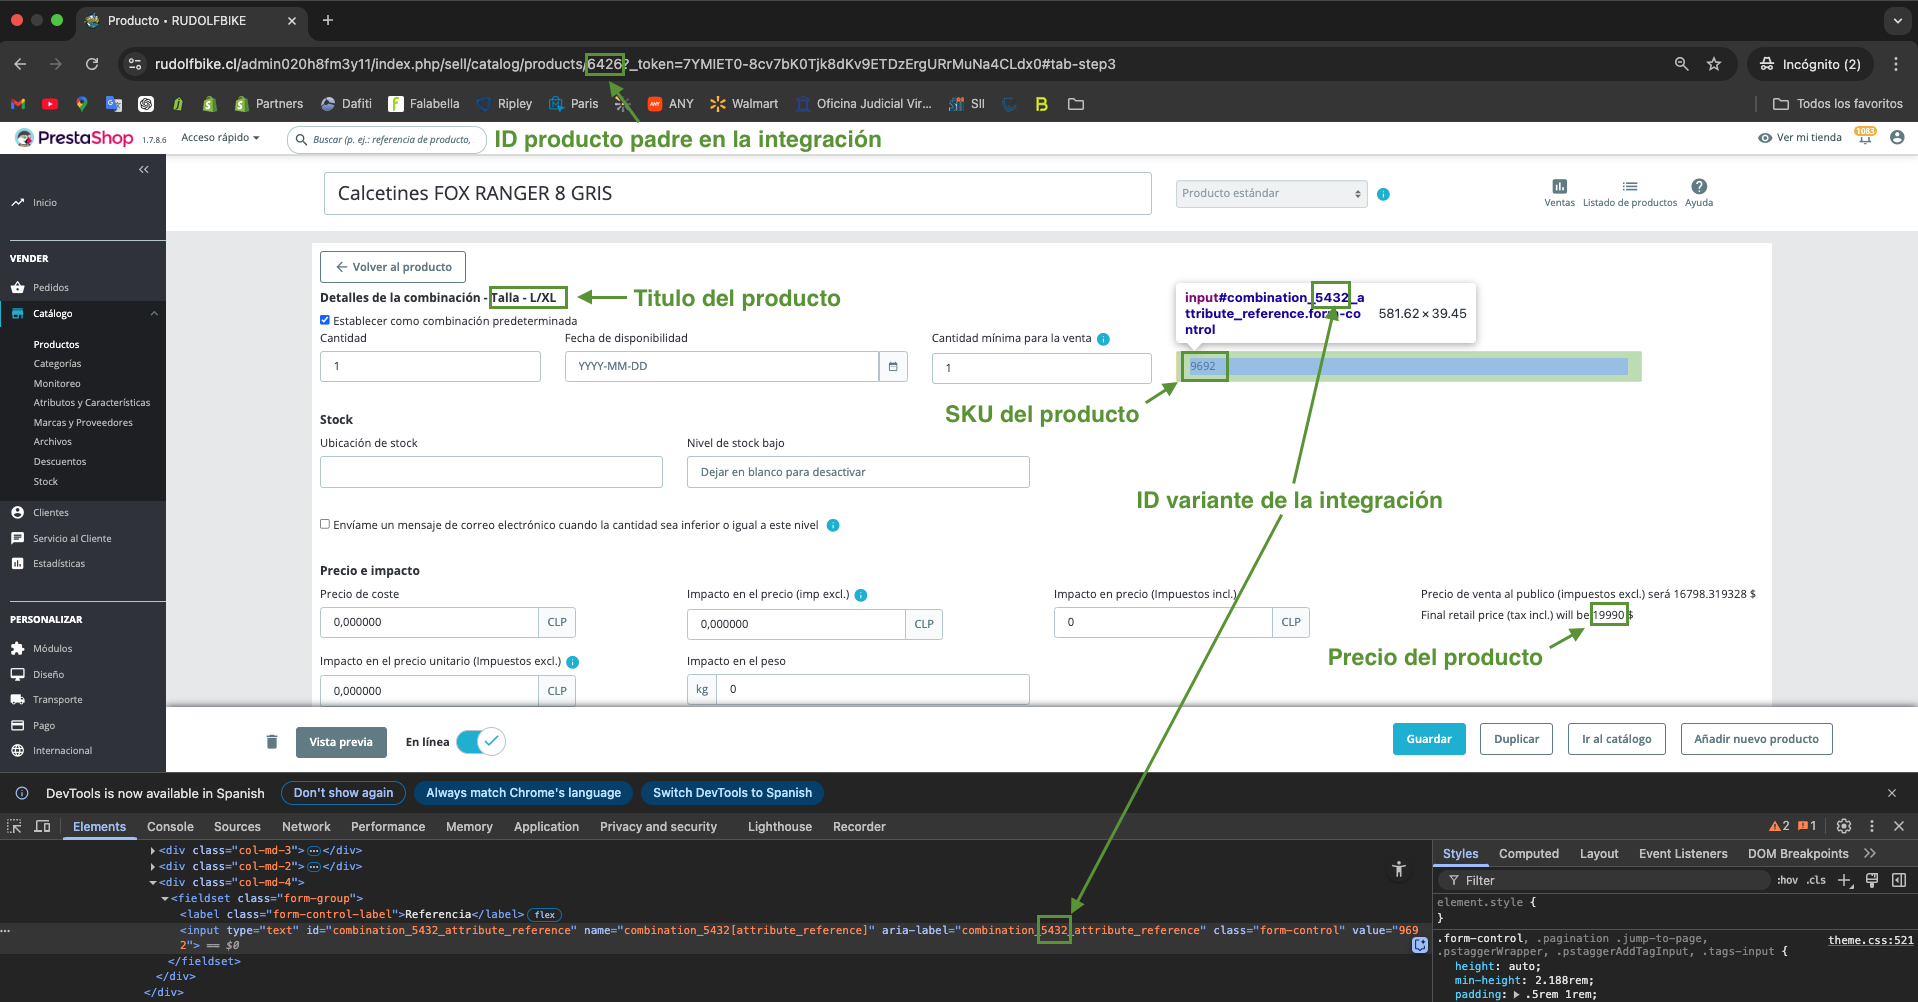
Task: Open the notifications bell icon
Action: click(x=1865, y=138)
